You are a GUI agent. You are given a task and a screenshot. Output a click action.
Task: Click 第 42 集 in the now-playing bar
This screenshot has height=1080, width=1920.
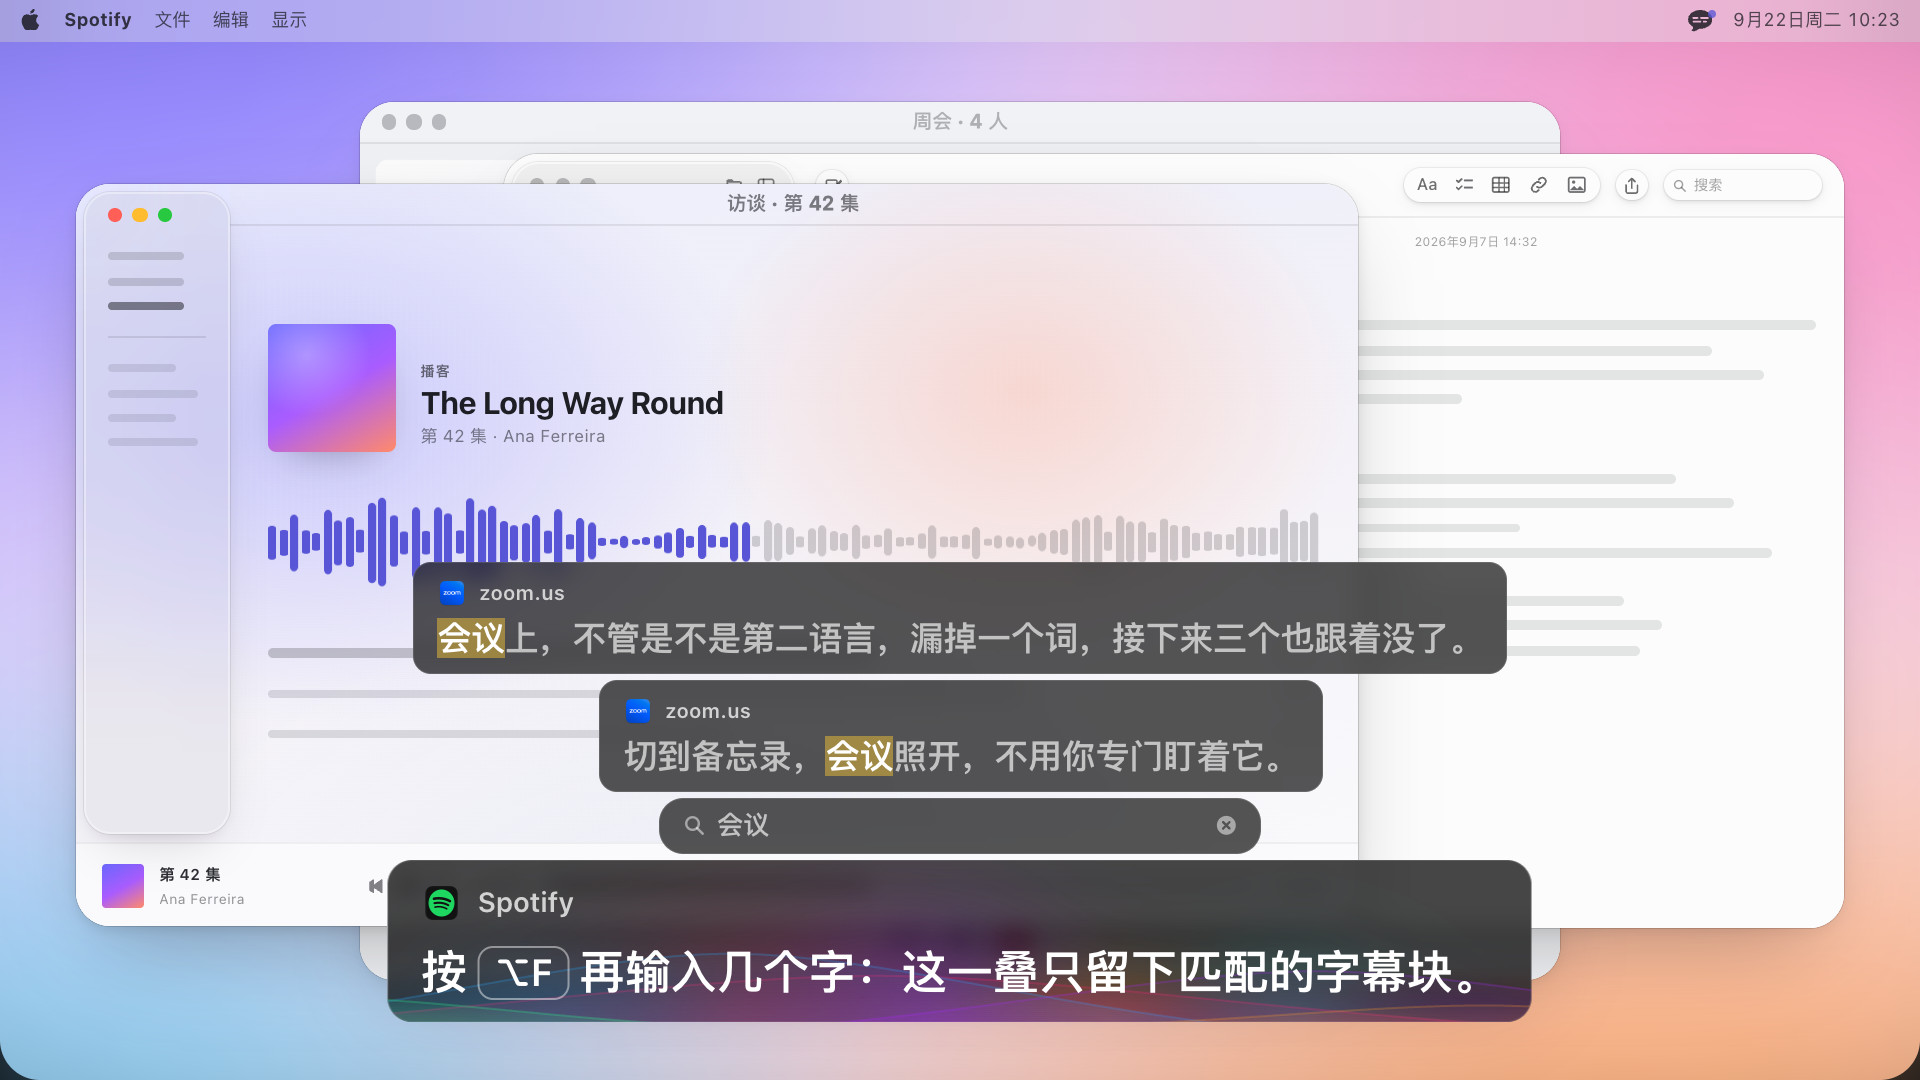[190, 874]
